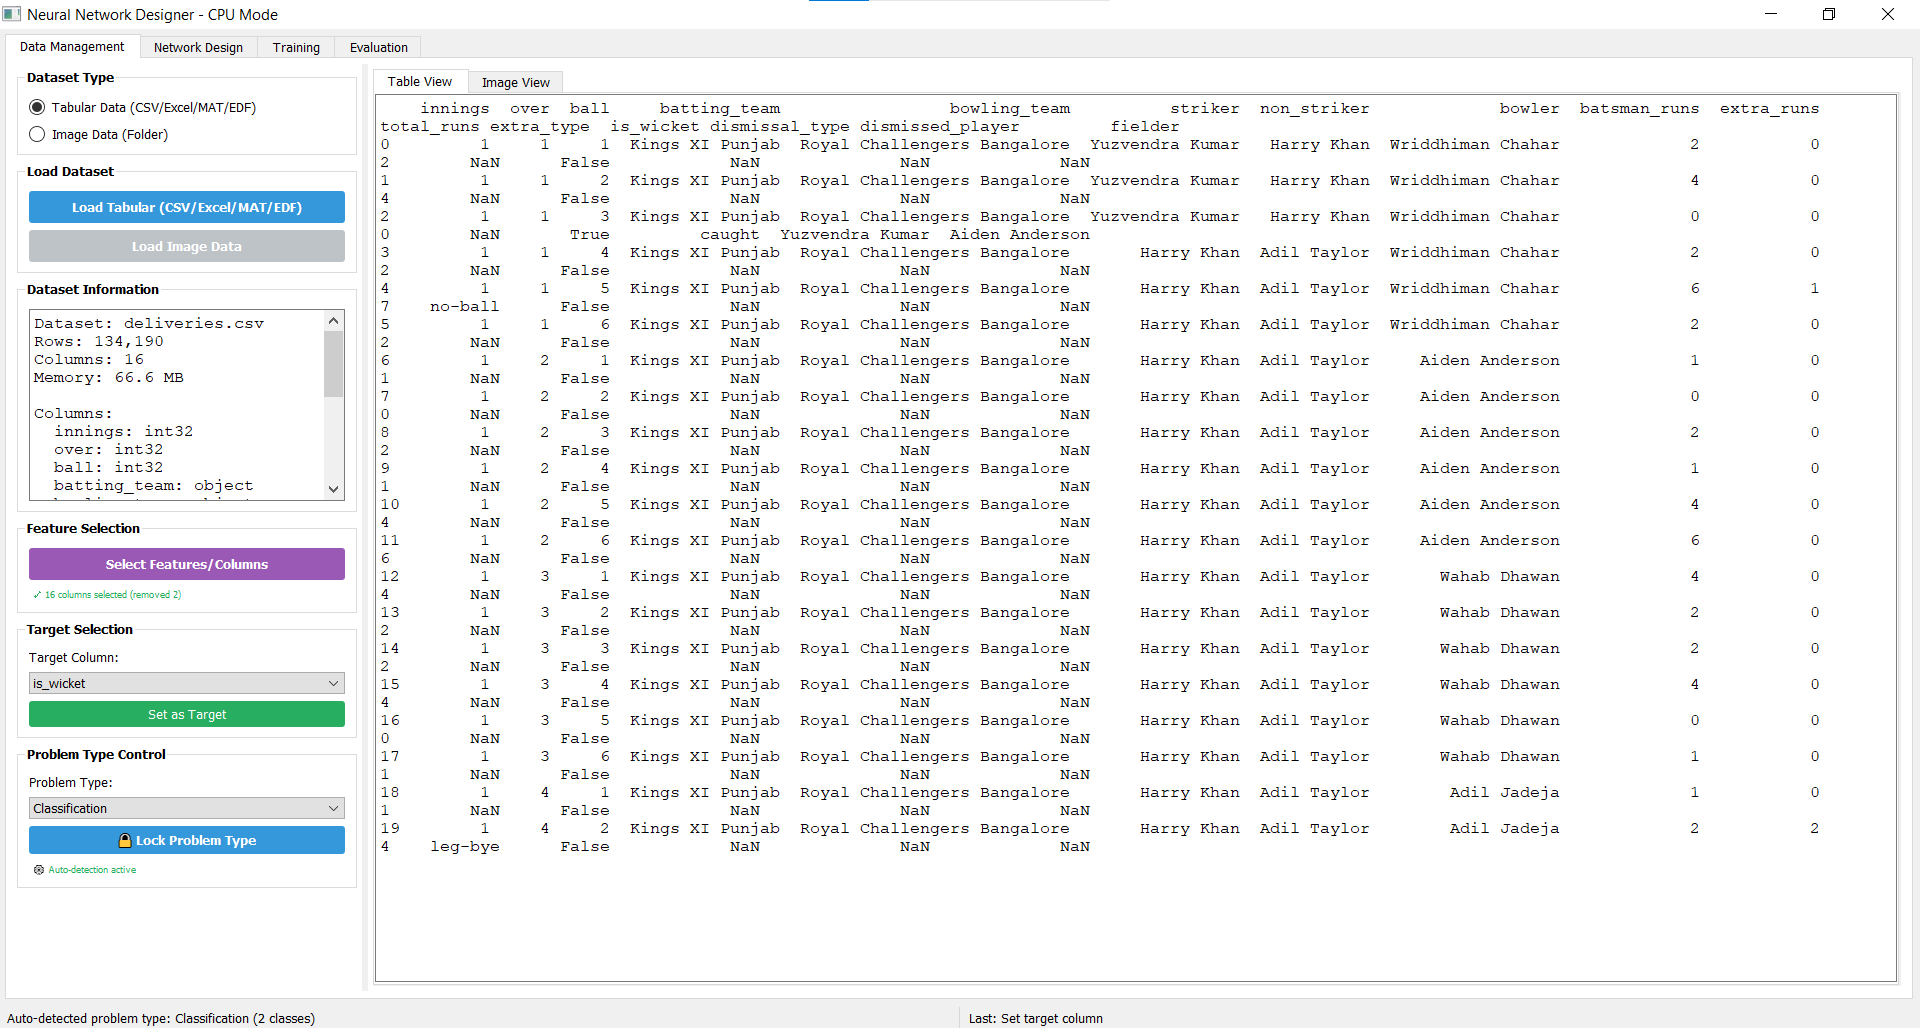
Task: Switch to Table View tab
Action: tap(420, 82)
